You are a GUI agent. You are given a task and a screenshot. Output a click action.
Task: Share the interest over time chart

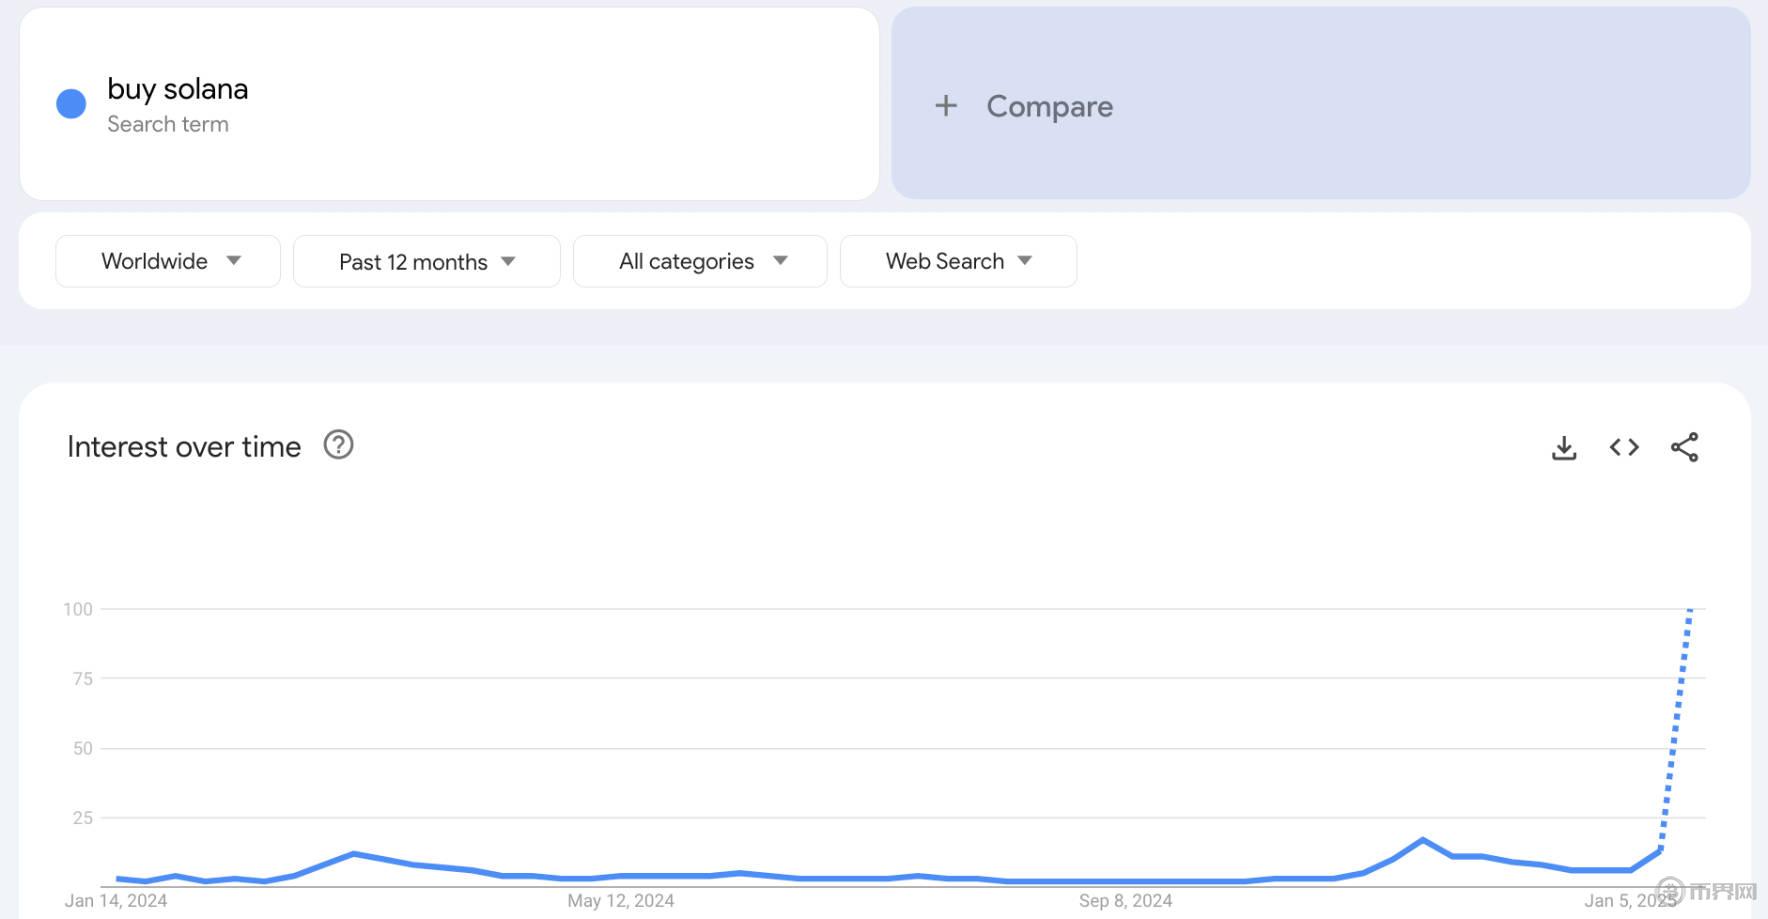pos(1684,448)
